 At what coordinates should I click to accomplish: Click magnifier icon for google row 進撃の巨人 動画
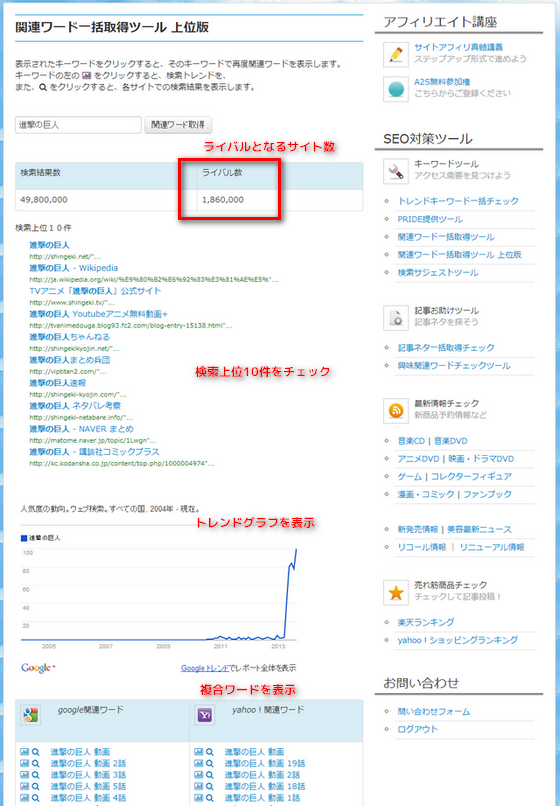tap(35, 752)
